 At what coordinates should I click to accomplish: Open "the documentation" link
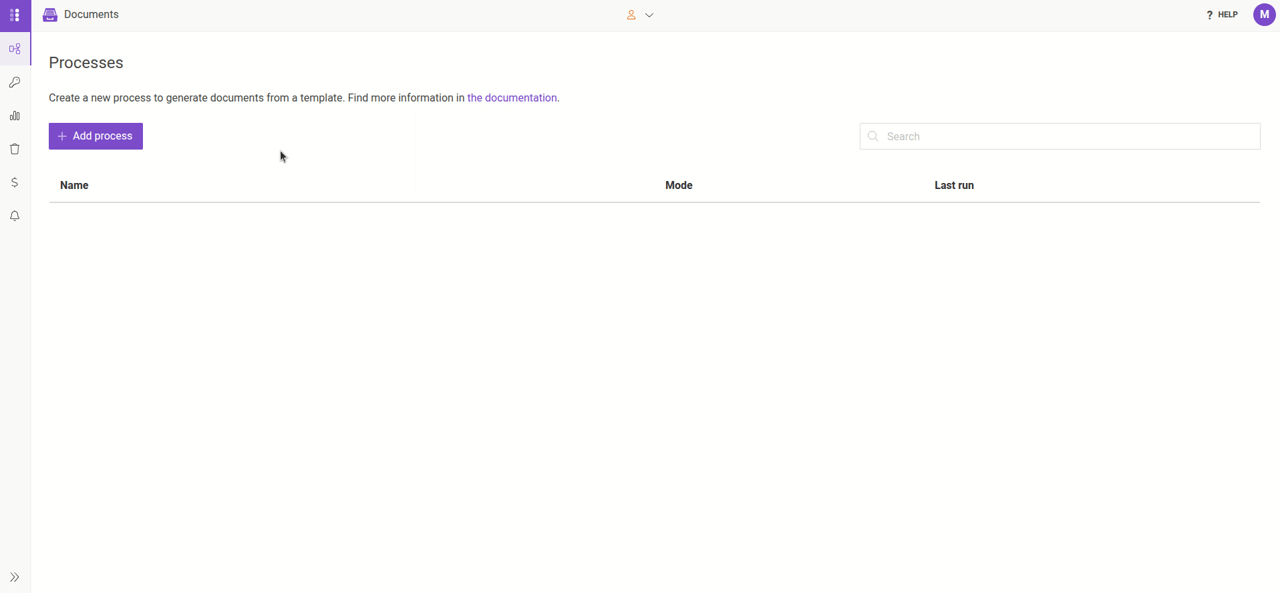point(512,98)
